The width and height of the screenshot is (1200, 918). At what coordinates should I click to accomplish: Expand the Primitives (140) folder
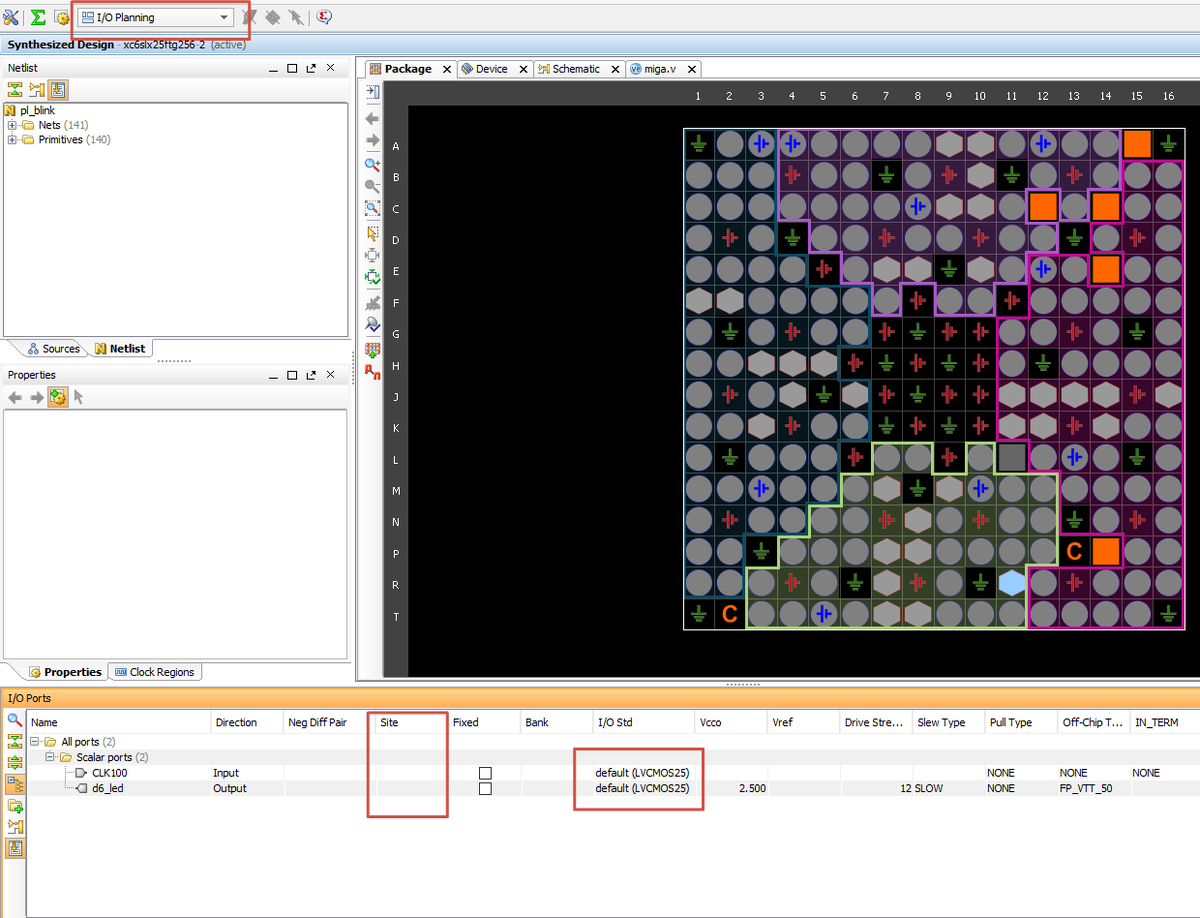[12, 140]
